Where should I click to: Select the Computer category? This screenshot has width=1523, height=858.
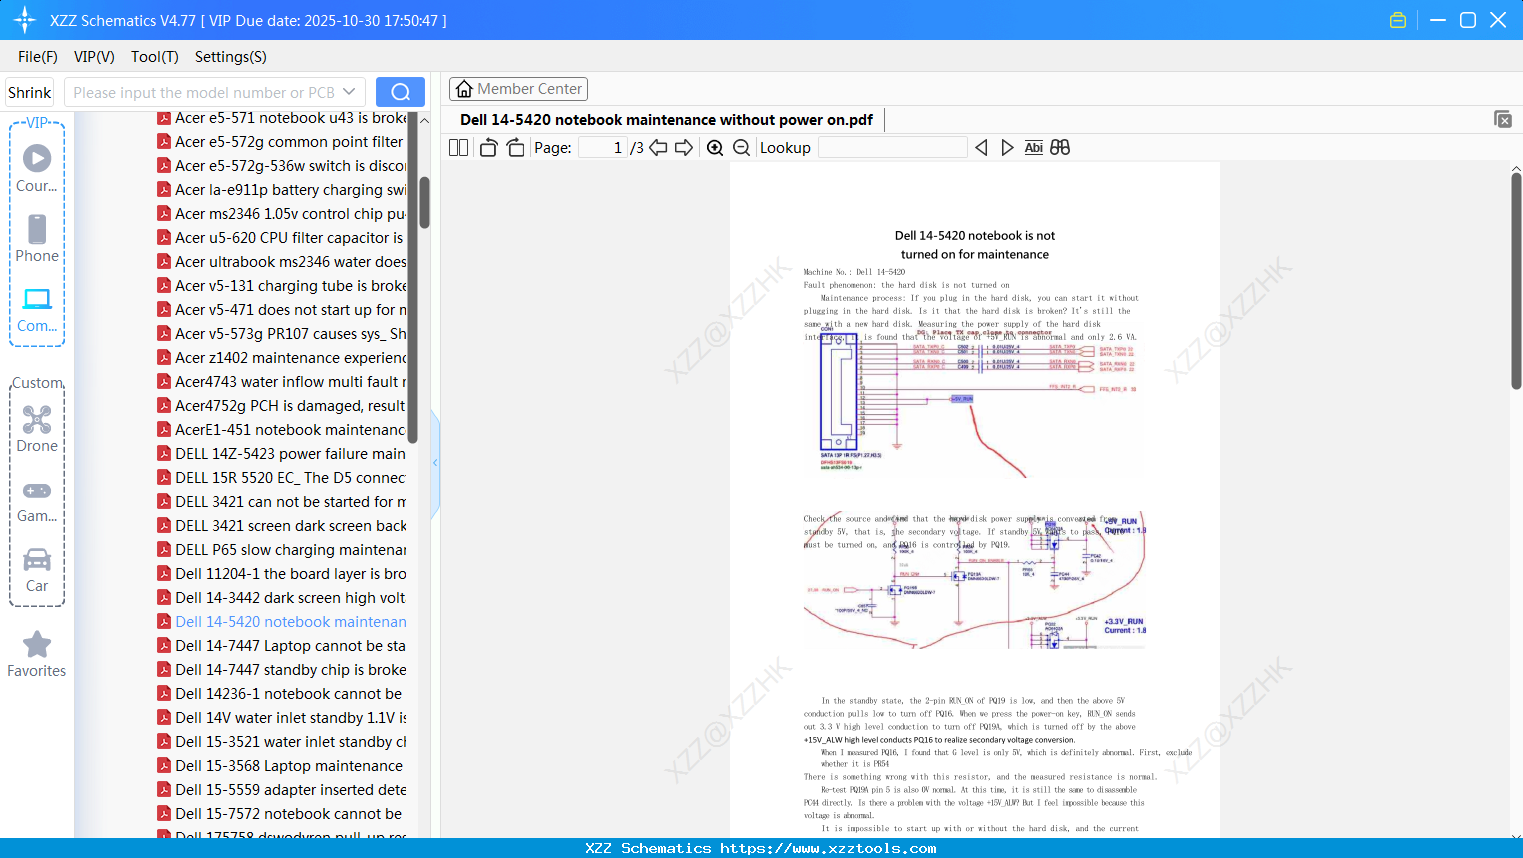[x=37, y=309]
